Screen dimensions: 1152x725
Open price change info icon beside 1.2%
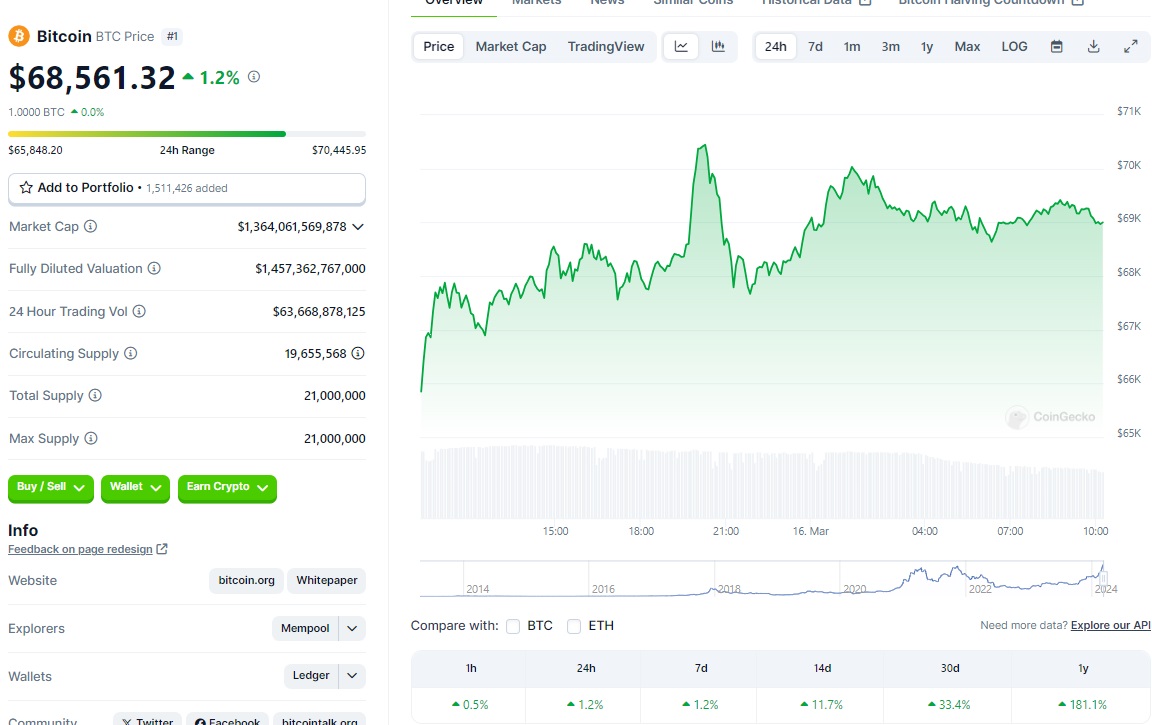254,76
